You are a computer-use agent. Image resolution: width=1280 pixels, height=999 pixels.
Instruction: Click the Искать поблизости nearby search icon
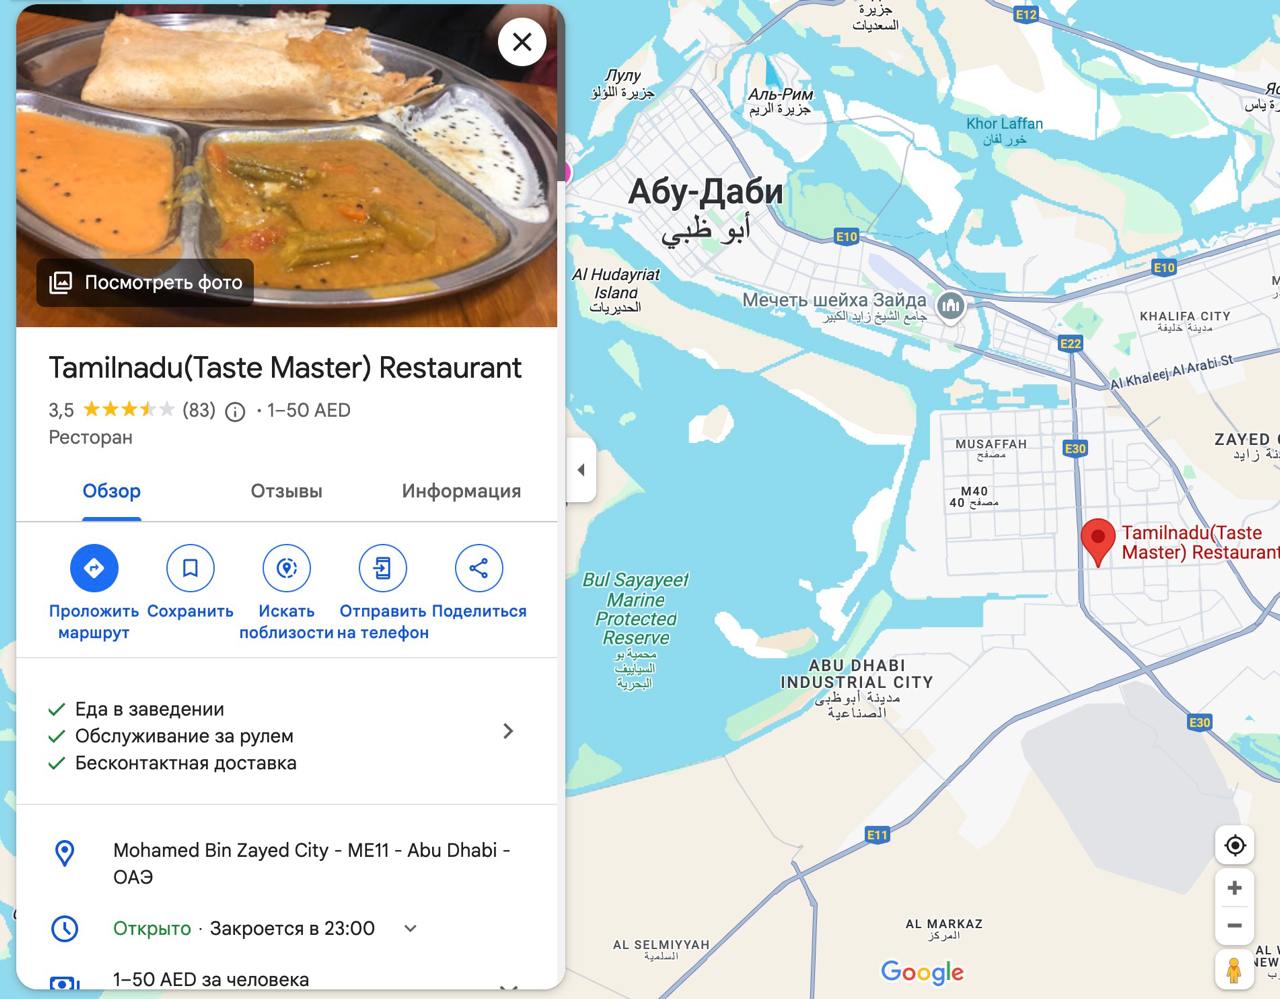[x=286, y=568]
